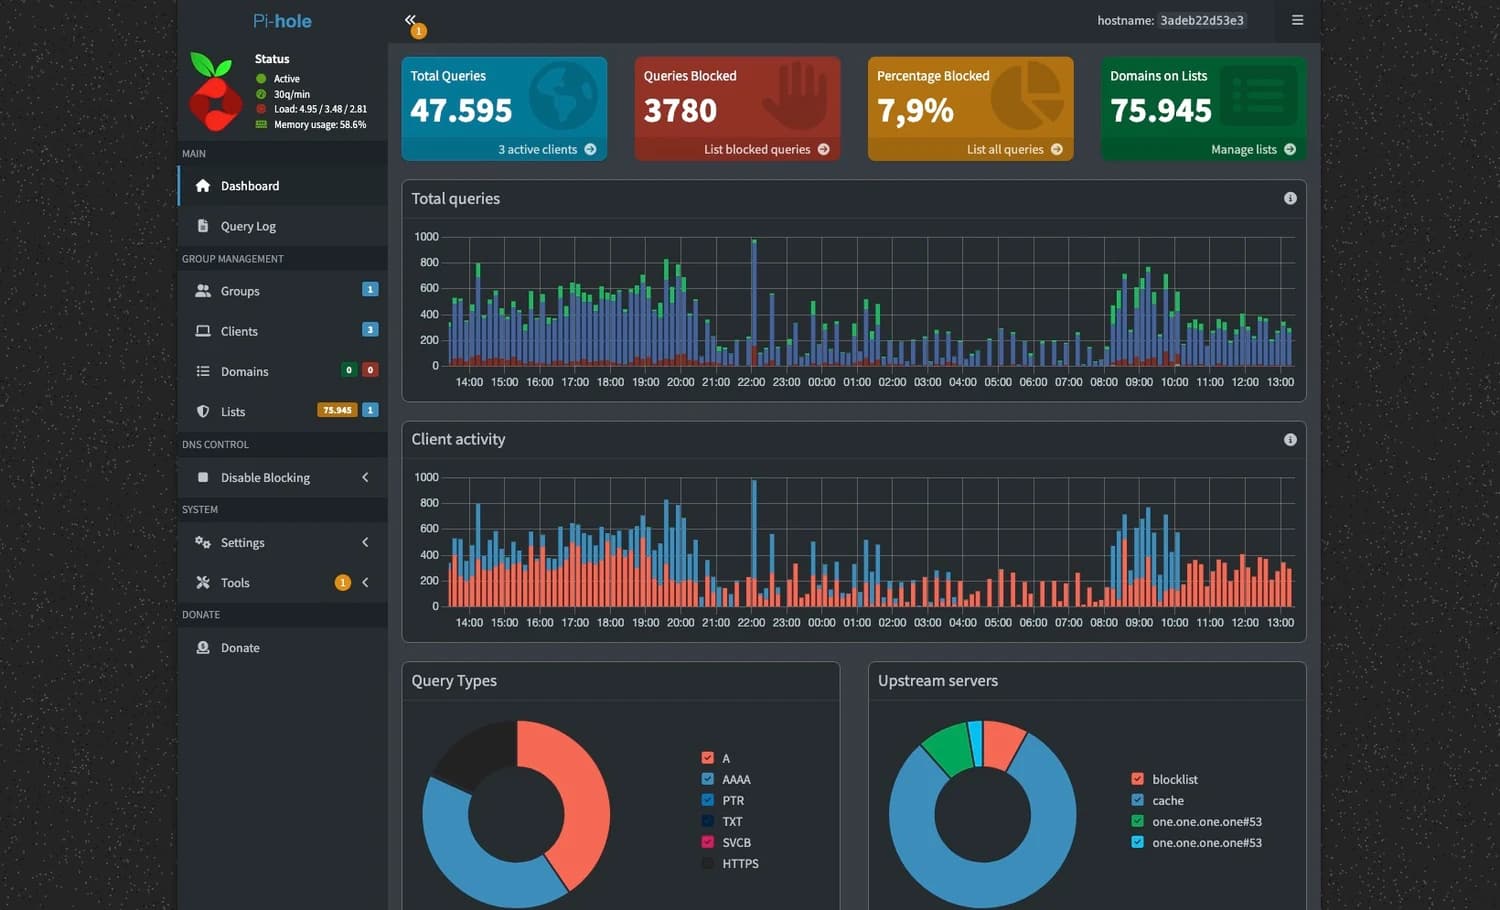The image size is (1500, 910).
Task: Toggle the HTTPS query type checkbox
Action: (x=708, y=863)
